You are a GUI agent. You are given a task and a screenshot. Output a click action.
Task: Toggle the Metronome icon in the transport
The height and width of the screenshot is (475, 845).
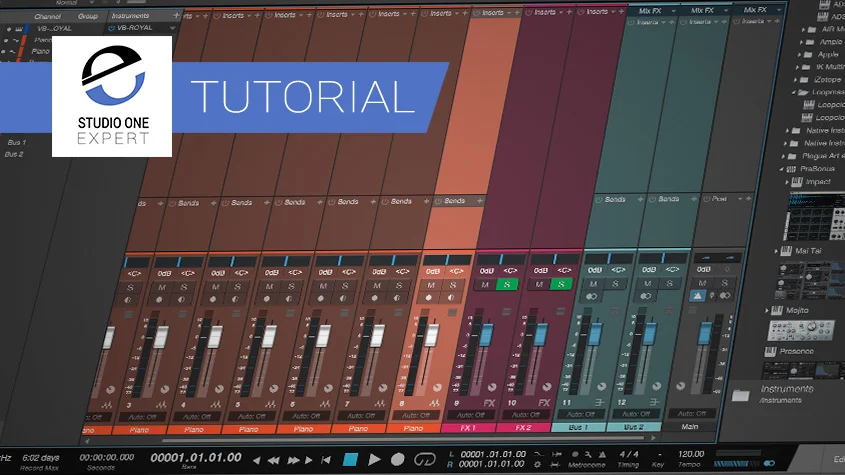[x=602, y=455]
